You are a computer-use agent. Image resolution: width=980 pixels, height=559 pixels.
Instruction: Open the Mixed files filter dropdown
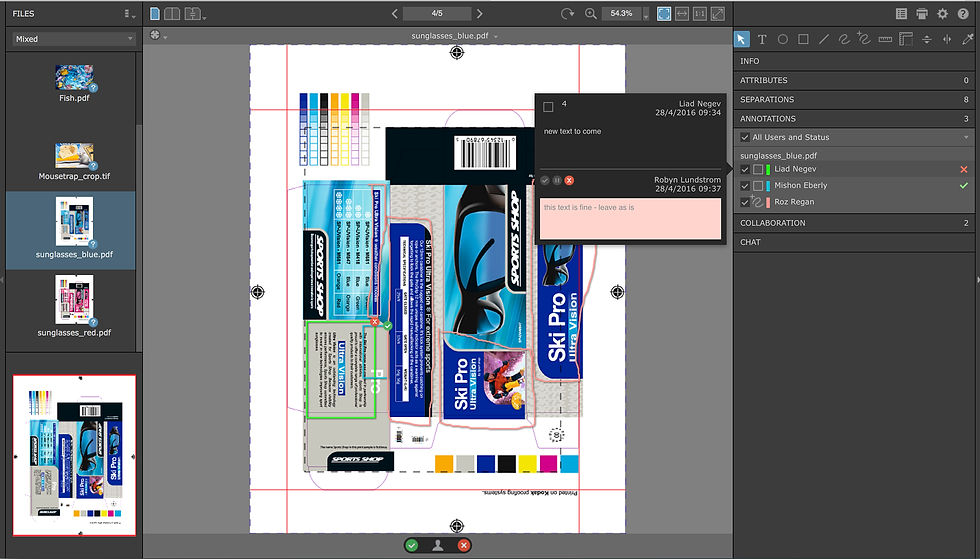click(74, 39)
